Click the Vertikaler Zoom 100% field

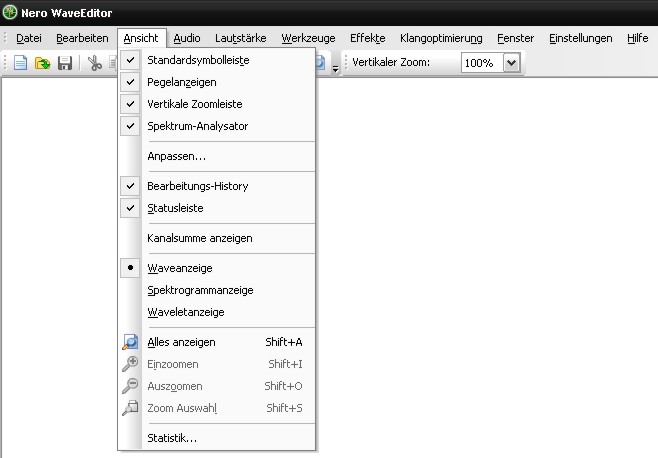point(482,63)
